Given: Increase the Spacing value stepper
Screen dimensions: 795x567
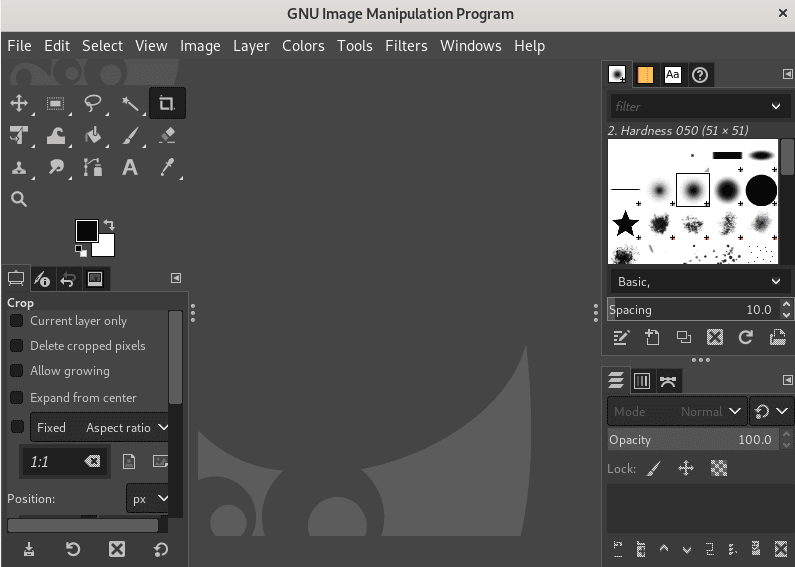Looking at the screenshot, I should tap(786, 304).
